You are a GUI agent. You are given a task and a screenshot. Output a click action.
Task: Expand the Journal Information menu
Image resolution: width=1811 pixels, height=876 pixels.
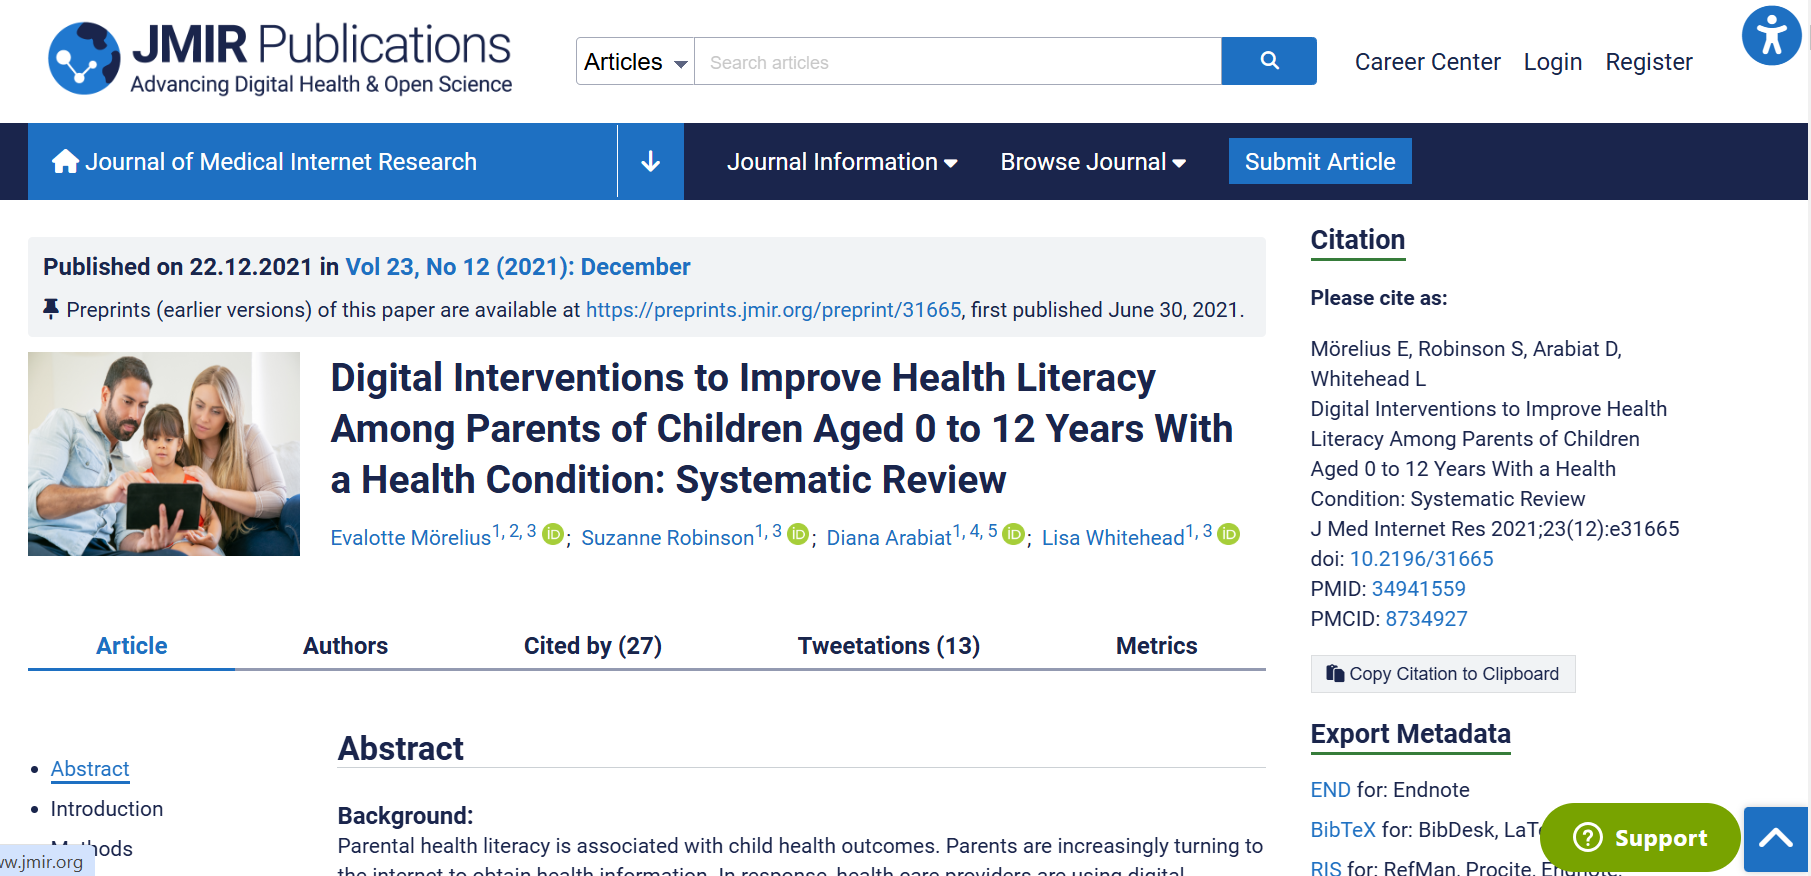pyautogui.click(x=841, y=162)
